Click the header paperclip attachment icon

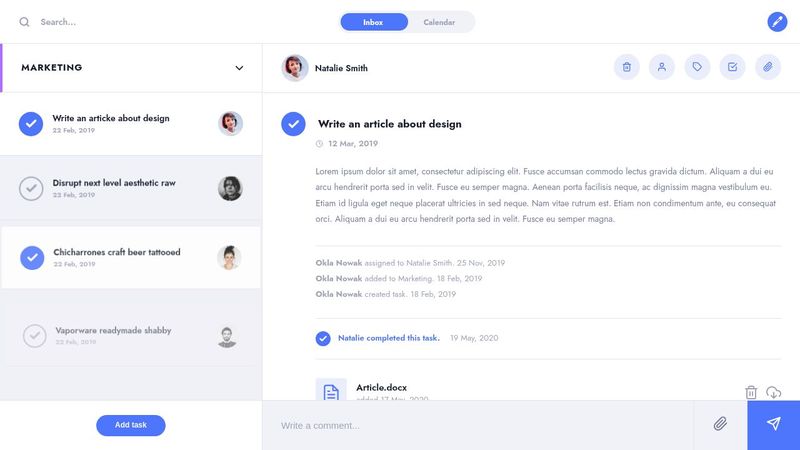767,67
